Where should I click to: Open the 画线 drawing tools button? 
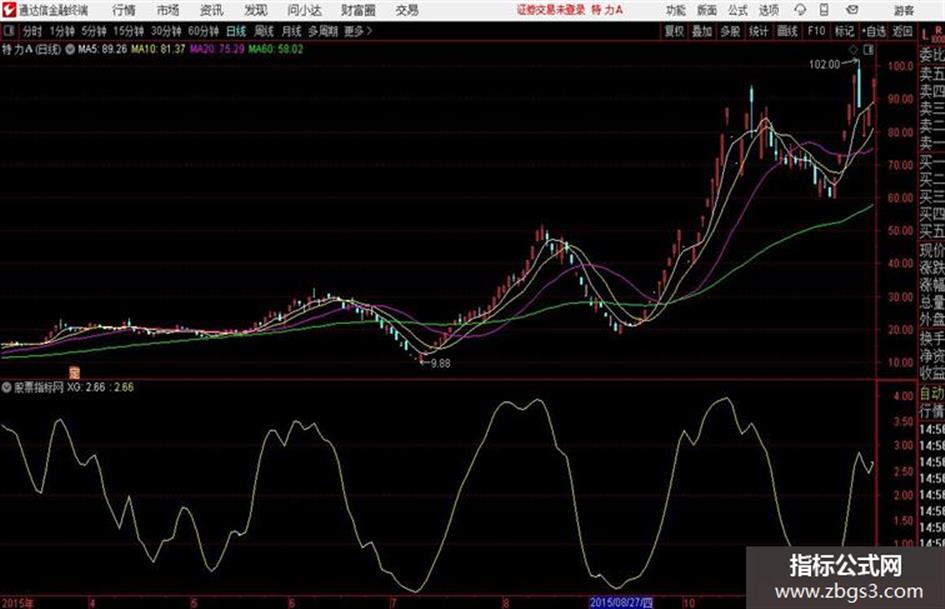click(788, 31)
